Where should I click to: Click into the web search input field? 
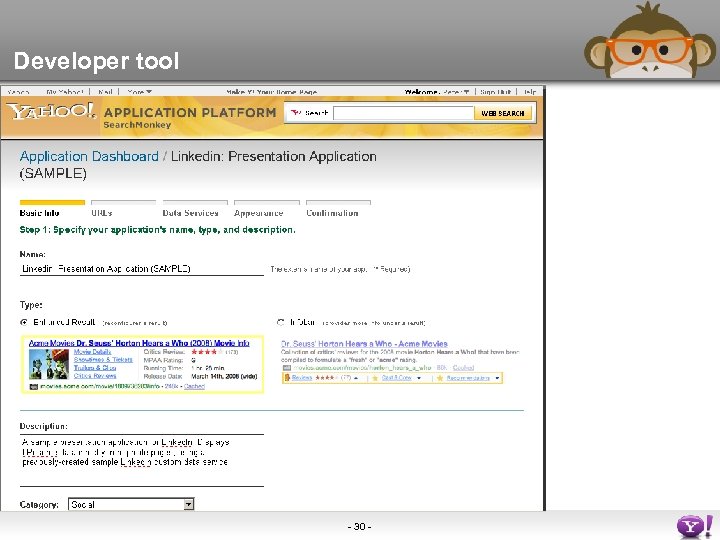point(404,113)
